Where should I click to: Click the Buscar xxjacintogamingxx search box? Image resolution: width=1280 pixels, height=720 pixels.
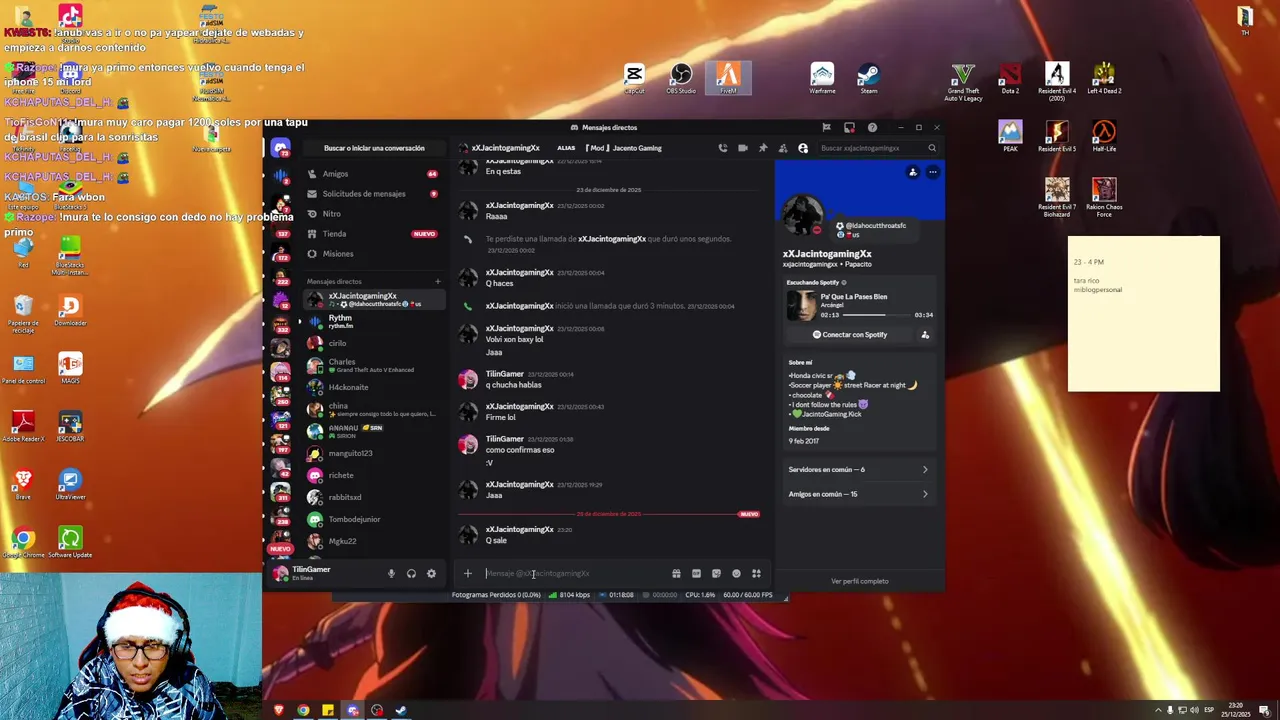pyautogui.click(x=877, y=148)
